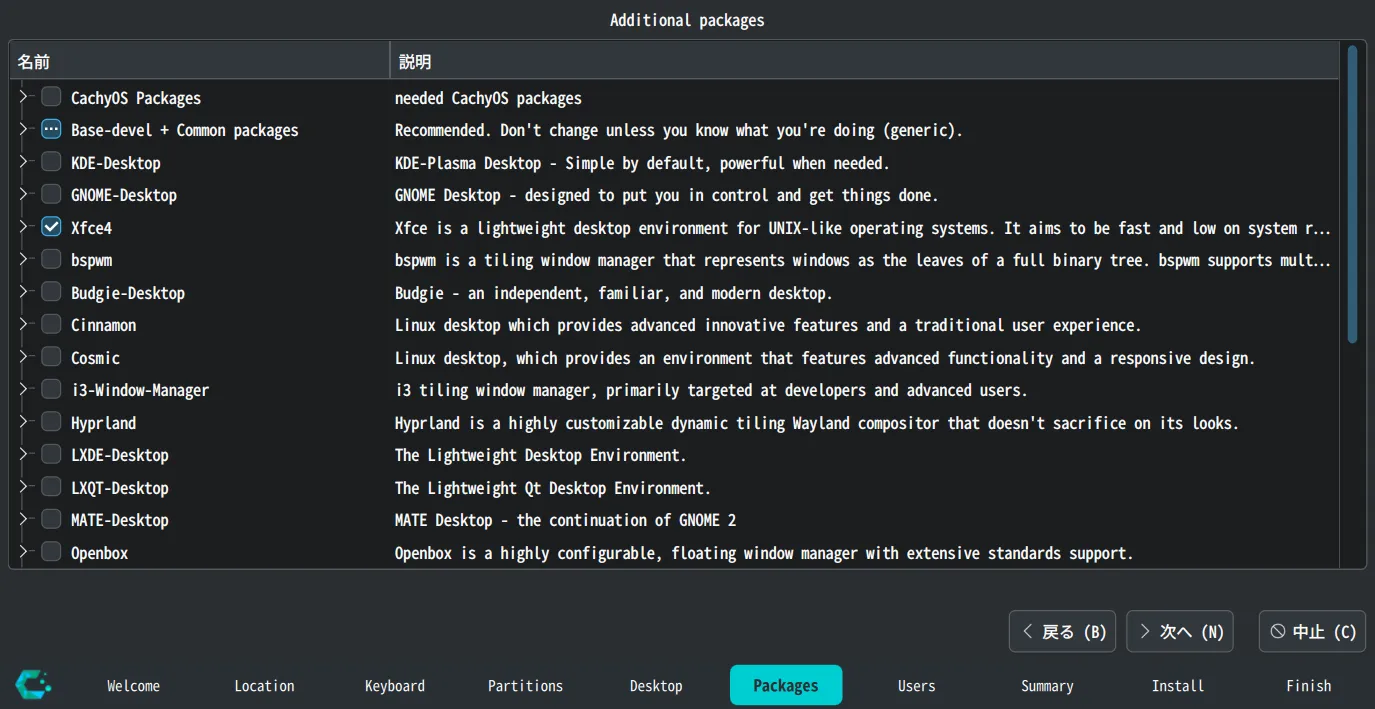This screenshot has height=709, width=1375.
Task: Expand the Cosmic package group
Action: click(x=24, y=357)
